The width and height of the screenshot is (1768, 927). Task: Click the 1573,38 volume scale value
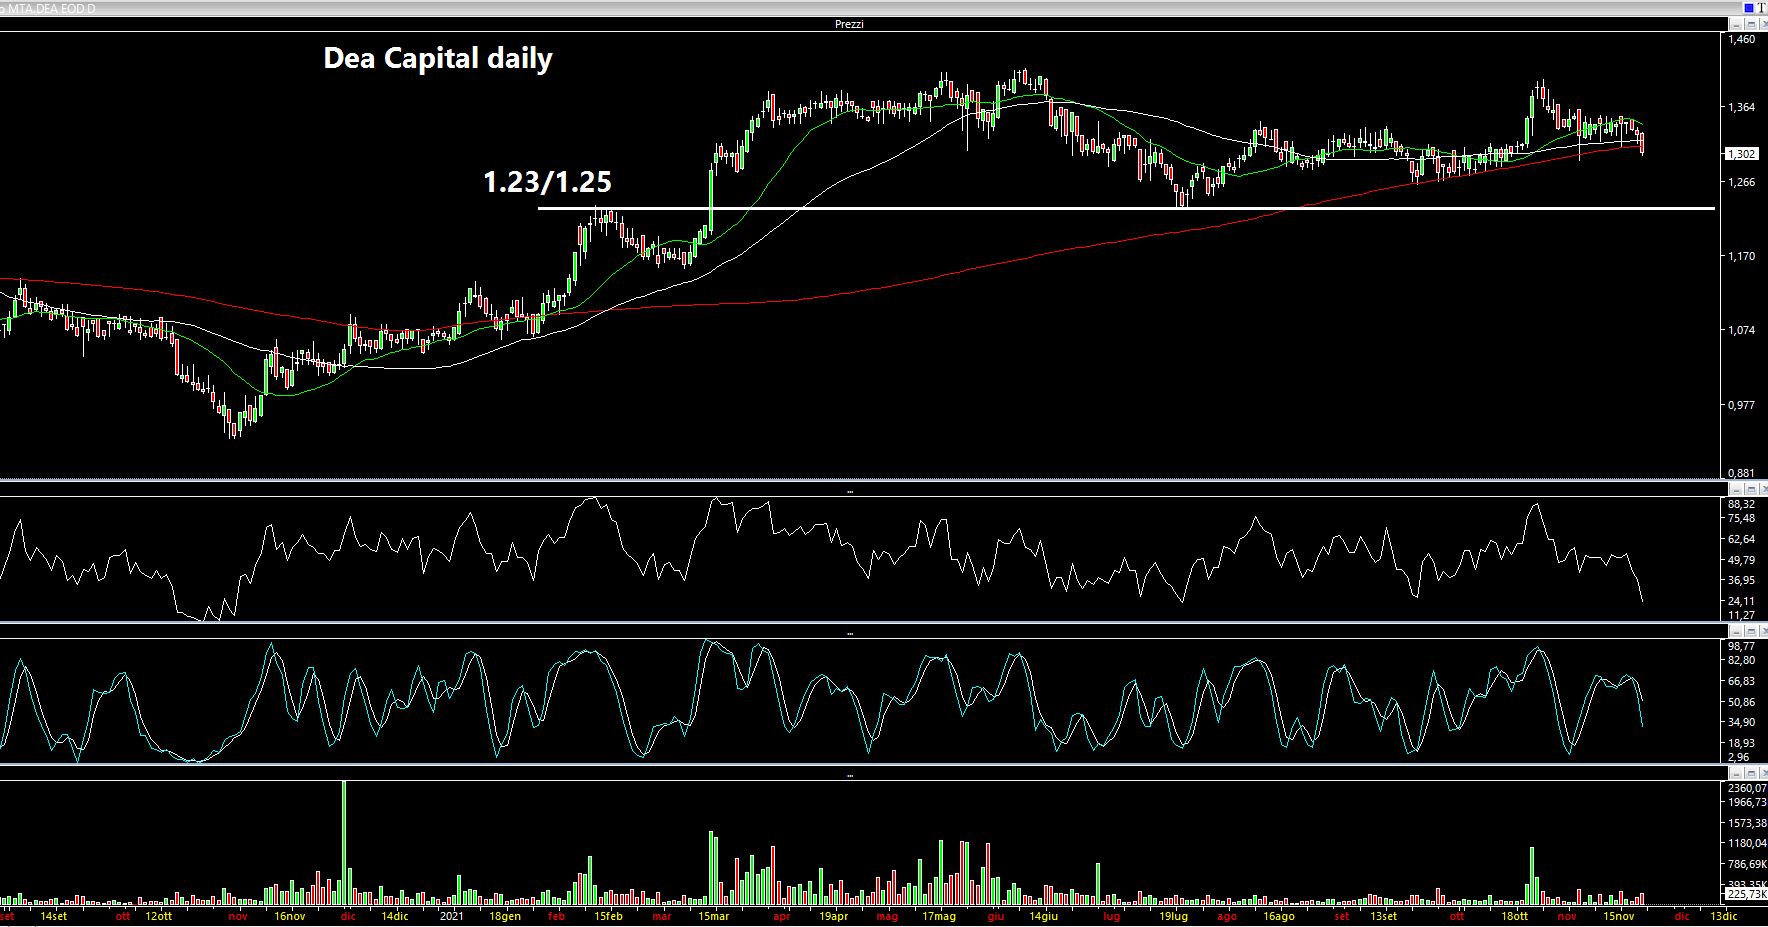(1748, 823)
